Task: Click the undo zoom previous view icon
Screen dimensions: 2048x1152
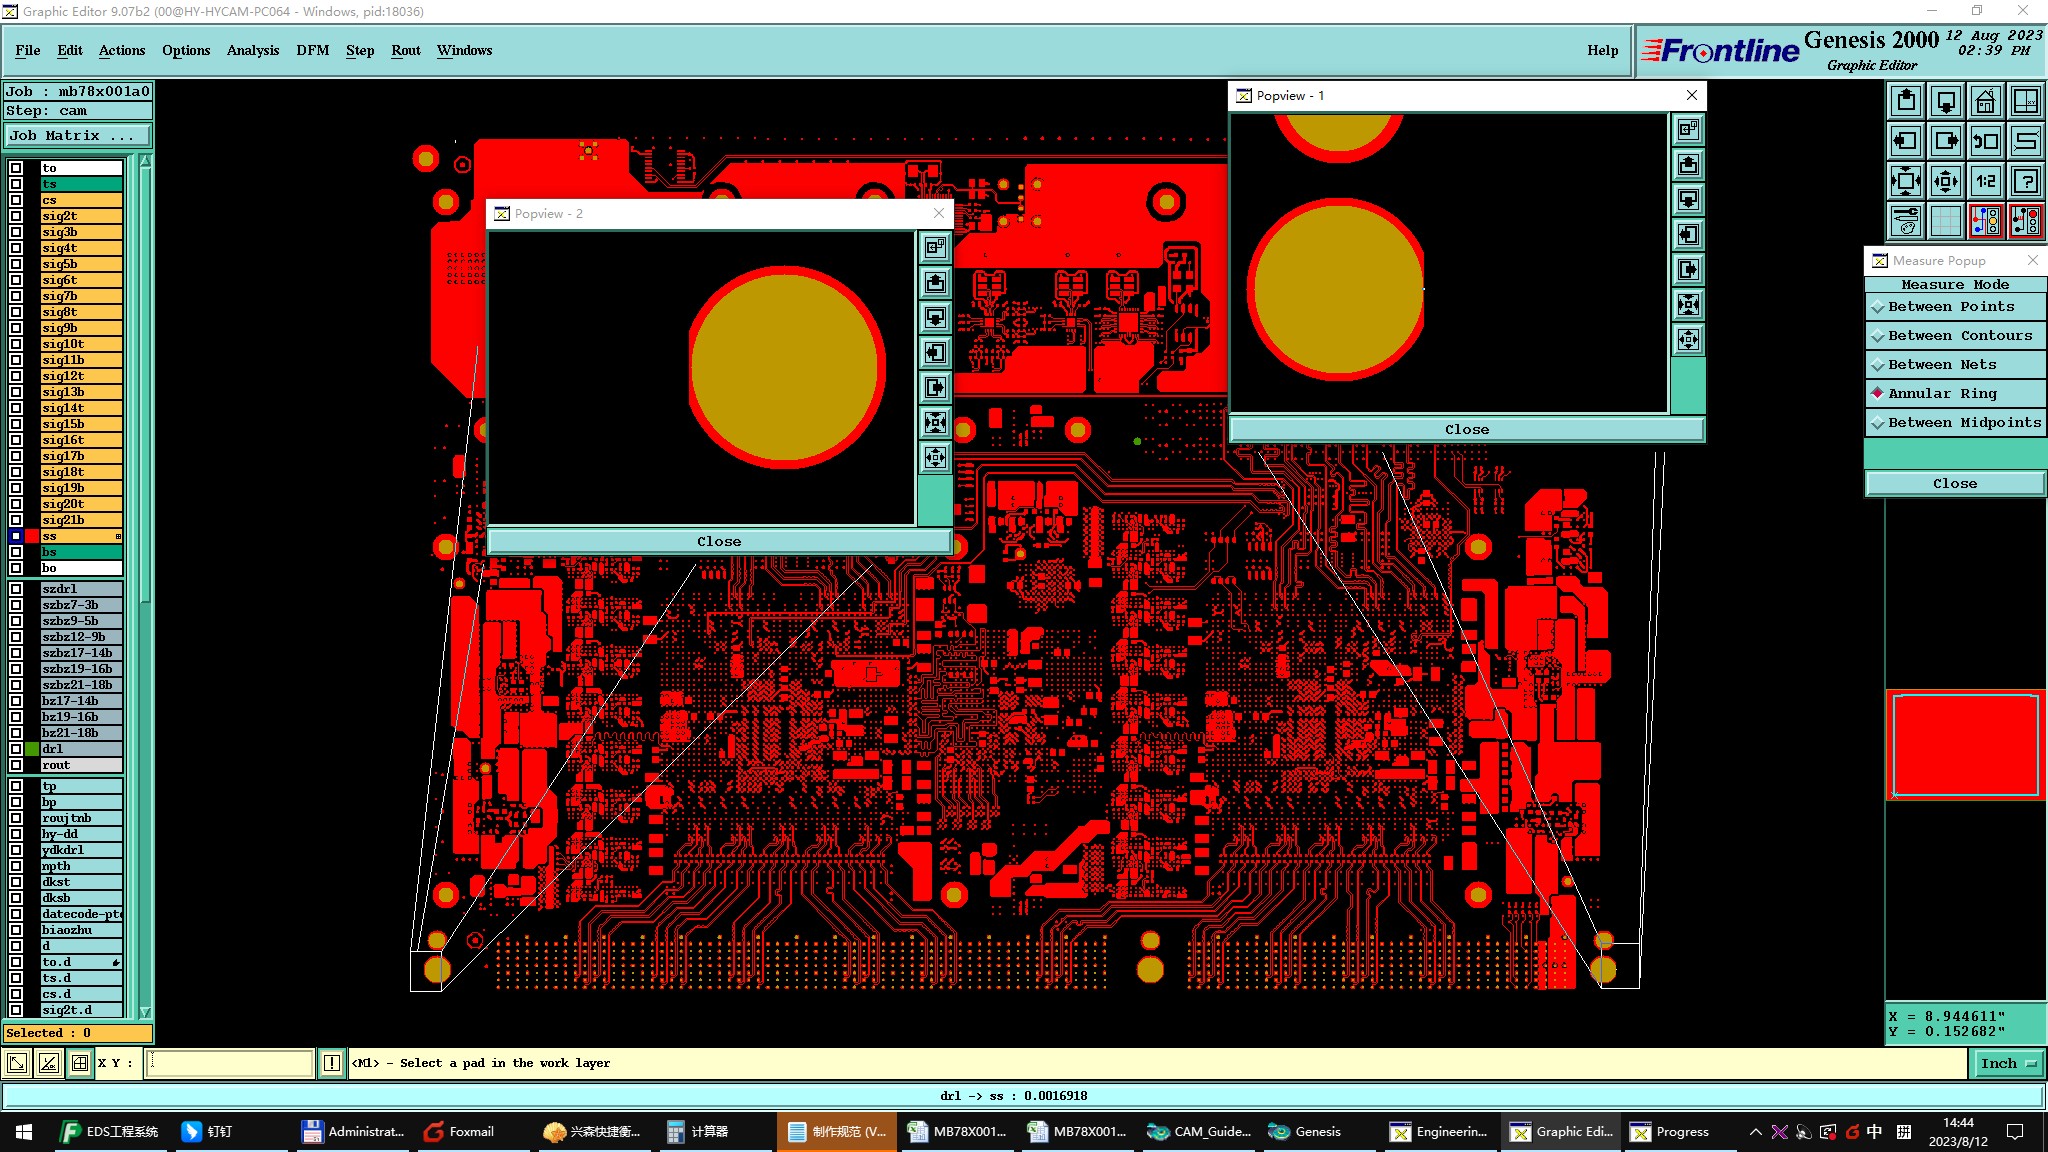Action: pyautogui.click(x=1985, y=141)
